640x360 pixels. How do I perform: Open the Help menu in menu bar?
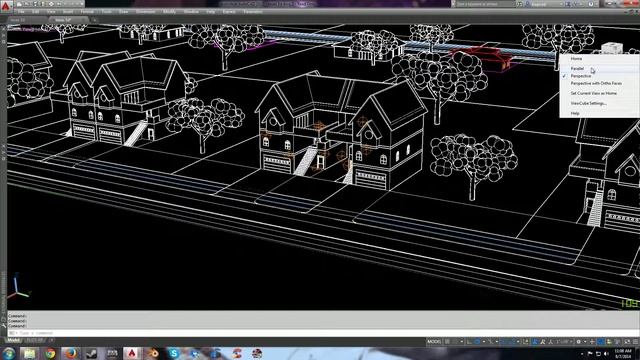211,12
